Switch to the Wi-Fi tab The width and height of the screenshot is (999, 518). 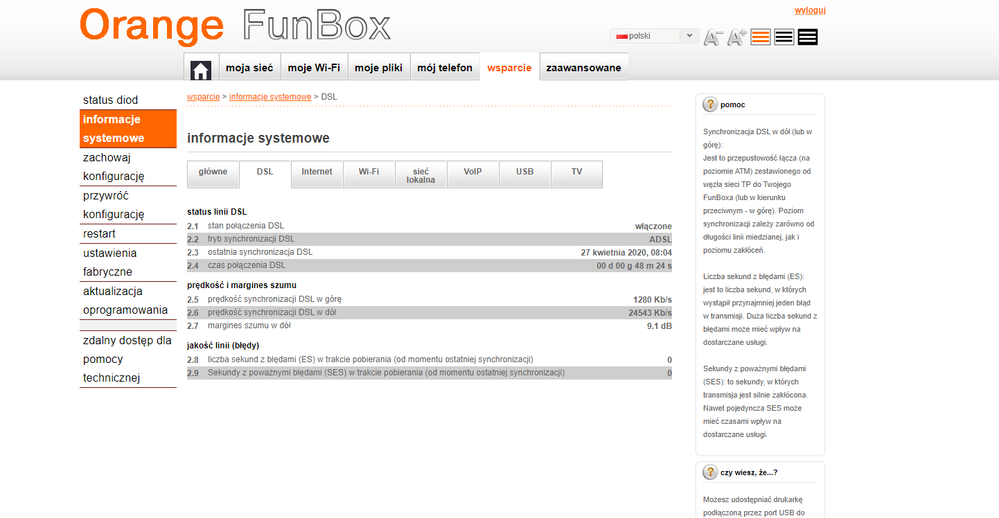tap(369, 172)
